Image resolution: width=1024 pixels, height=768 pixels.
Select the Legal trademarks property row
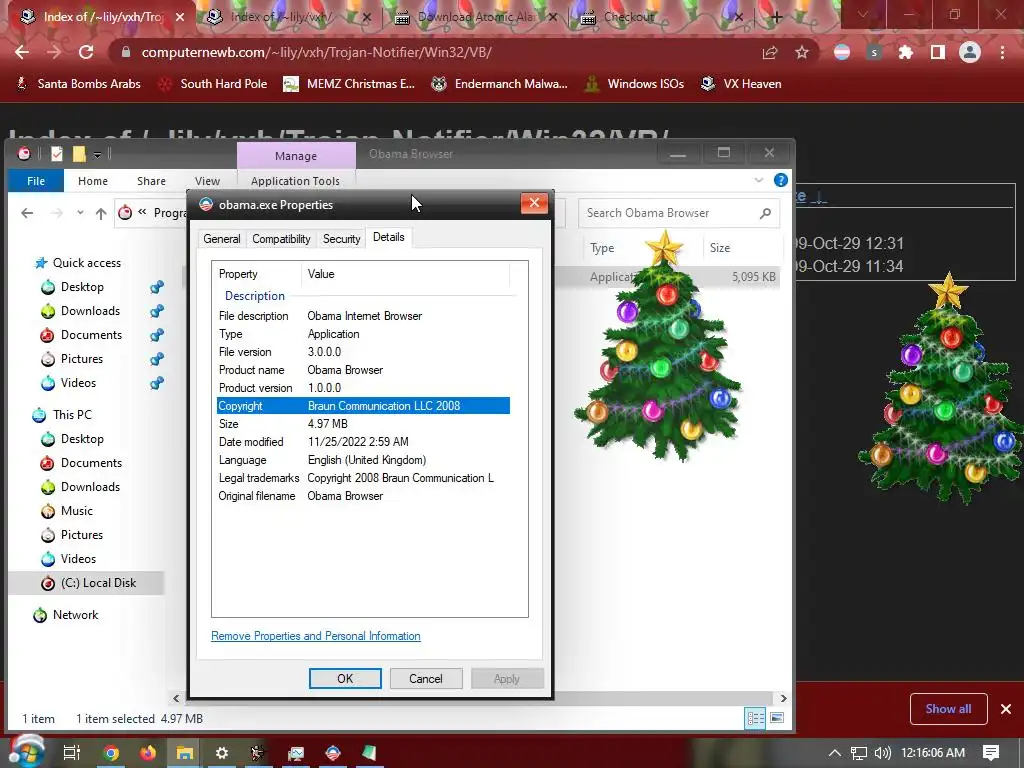pos(363,478)
